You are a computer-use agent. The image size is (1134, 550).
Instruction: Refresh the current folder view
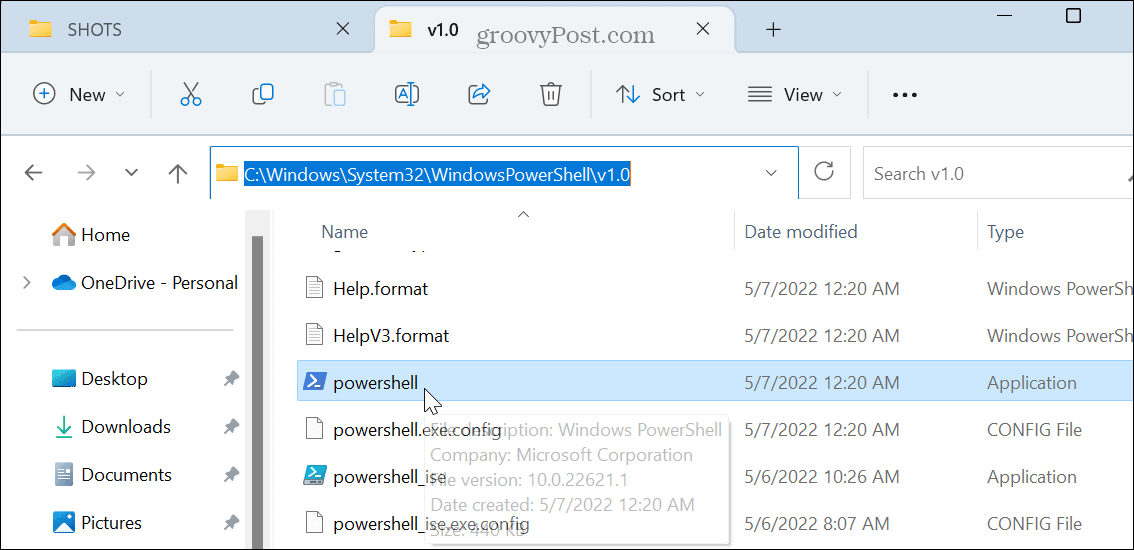tap(824, 172)
